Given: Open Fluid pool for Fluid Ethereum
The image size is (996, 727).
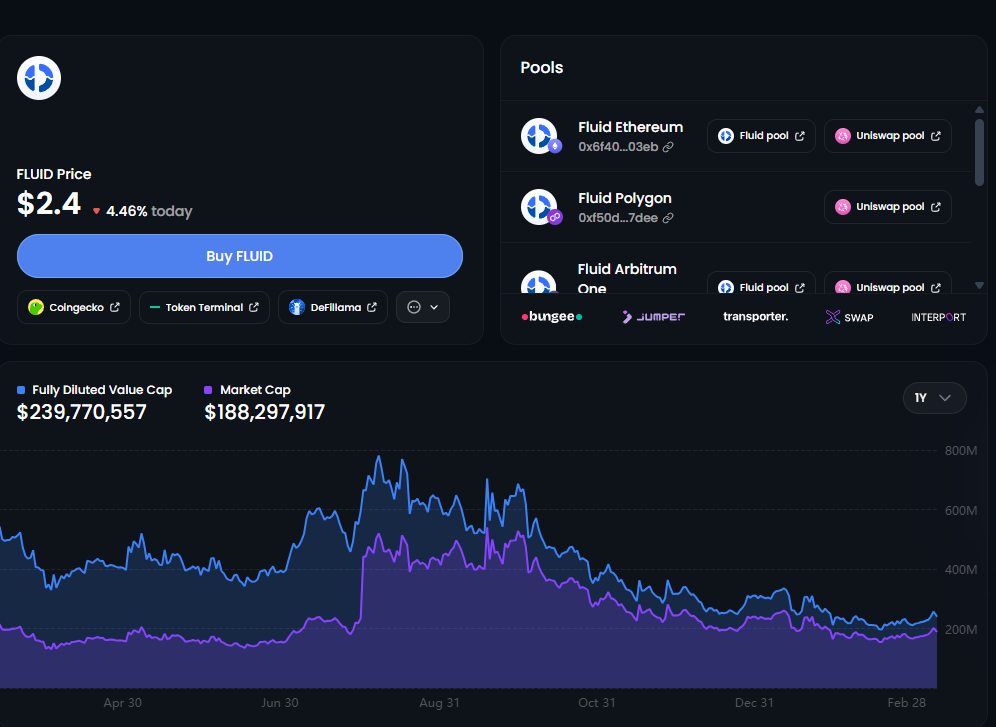Looking at the screenshot, I should pos(761,136).
